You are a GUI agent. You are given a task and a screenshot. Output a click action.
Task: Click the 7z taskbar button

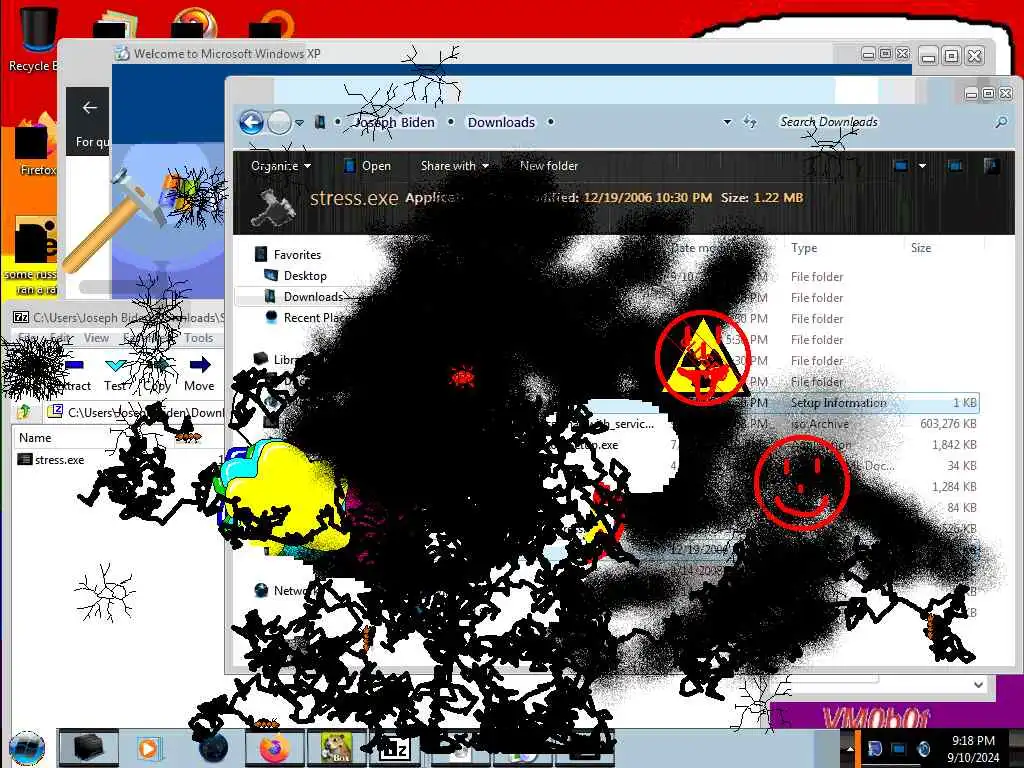[395, 748]
